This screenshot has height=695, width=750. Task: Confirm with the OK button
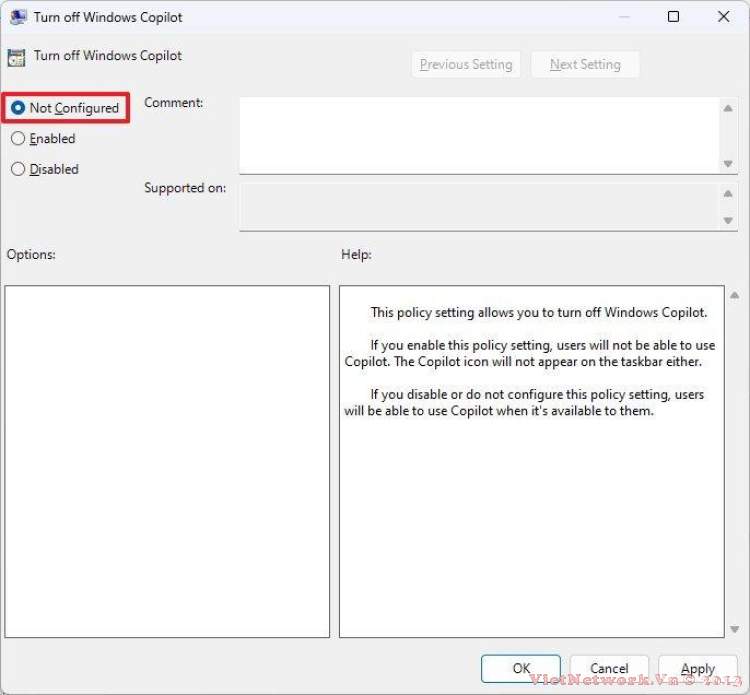coord(521,668)
